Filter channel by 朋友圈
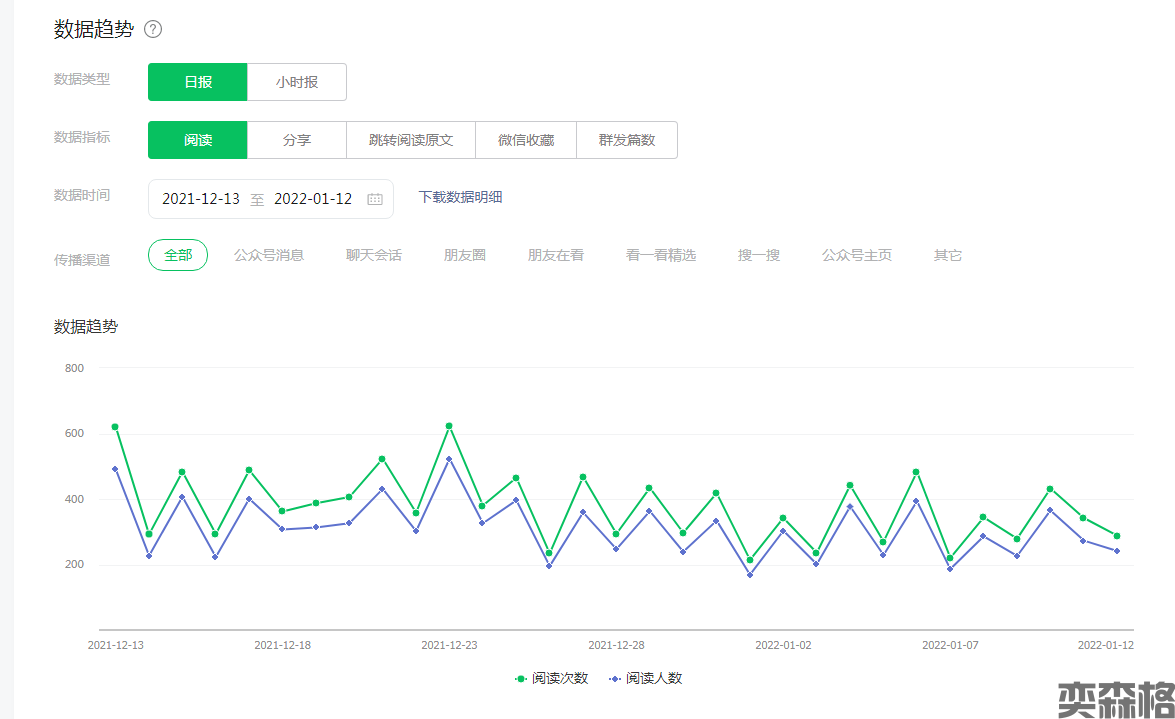The image size is (1175, 719). coord(465,255)
